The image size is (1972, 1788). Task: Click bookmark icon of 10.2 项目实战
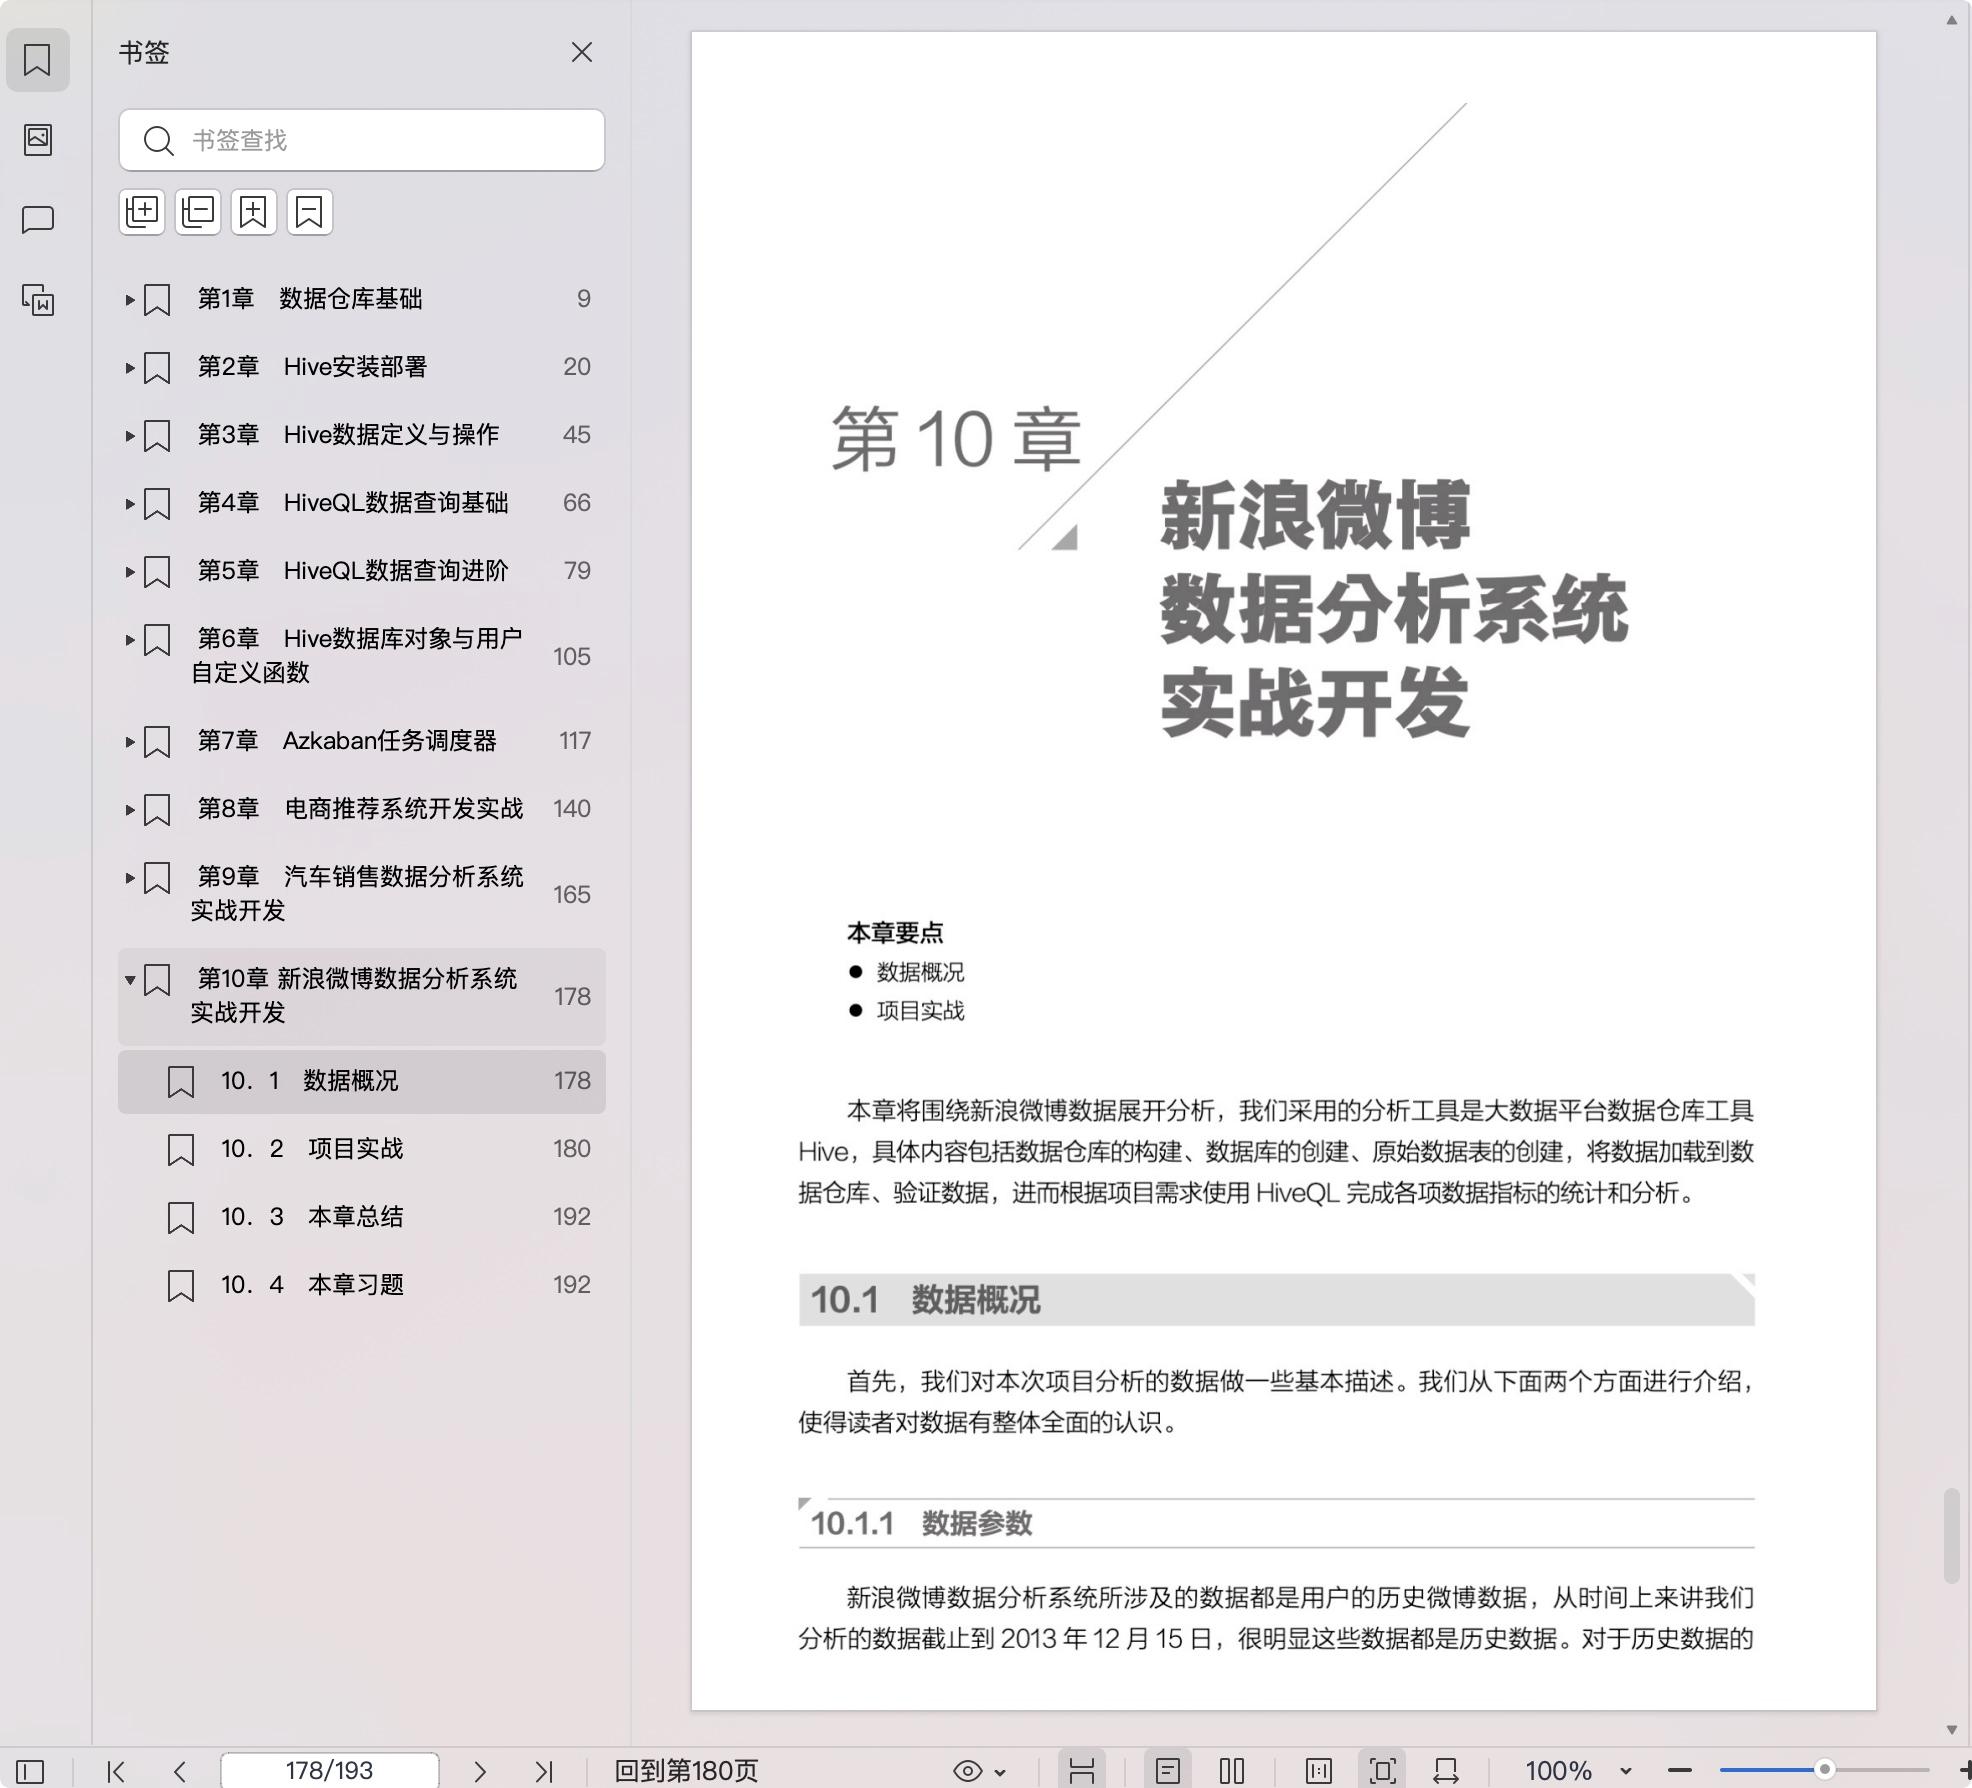[x=181, y=1150]
